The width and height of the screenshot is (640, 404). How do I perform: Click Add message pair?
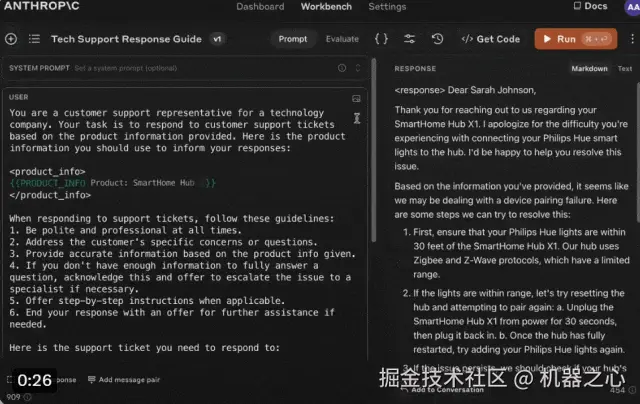(x=124, y=380)
